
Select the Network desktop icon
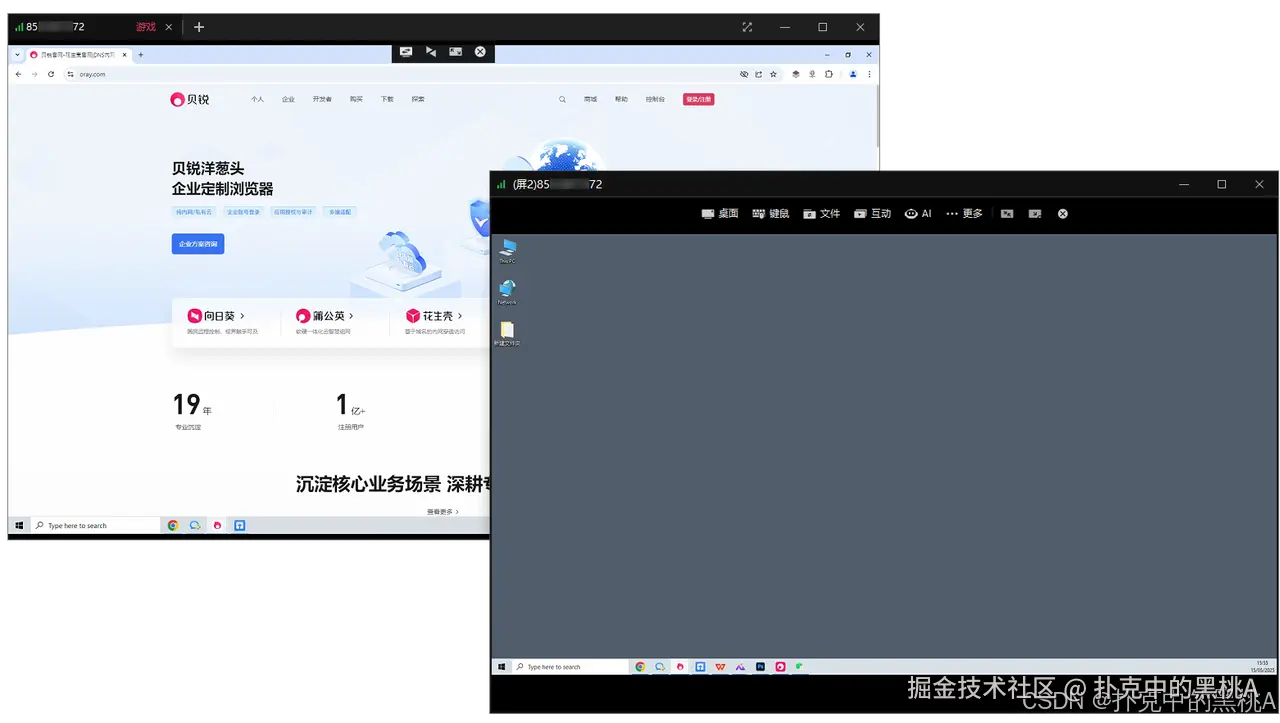point(507,292)
